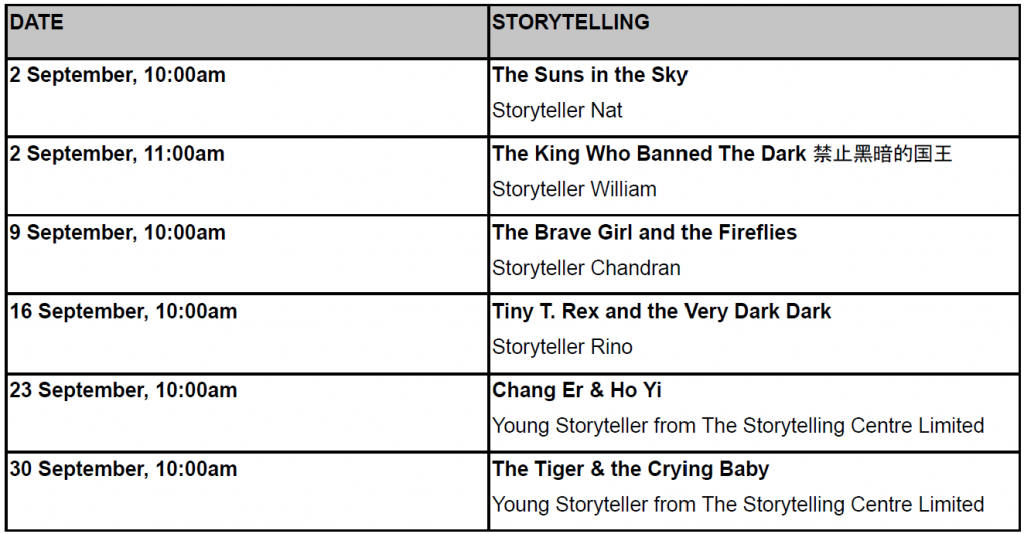Click the 9 September, 10:00am cell

pyautogui.click(x=247, y=255)
